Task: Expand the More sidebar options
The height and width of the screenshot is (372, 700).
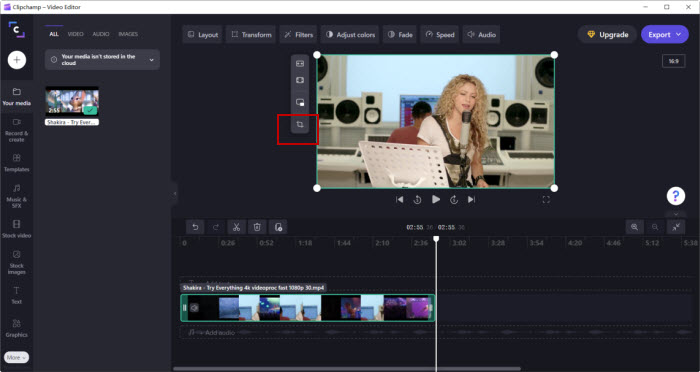Action: pyautogui.click(x=17, y=357)
